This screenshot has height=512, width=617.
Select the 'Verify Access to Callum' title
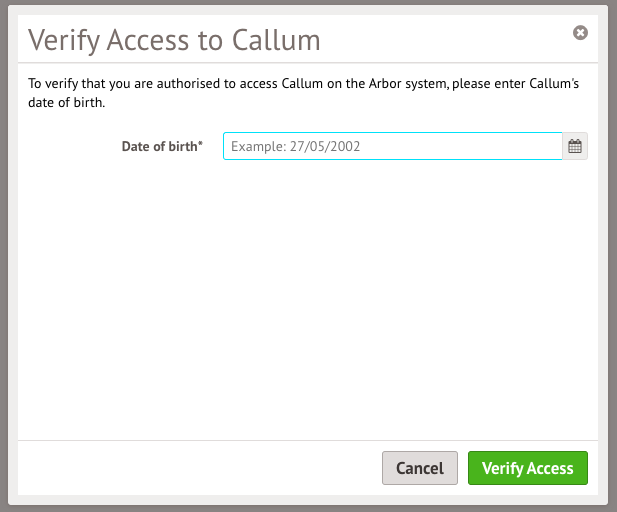tap(174, 40)
